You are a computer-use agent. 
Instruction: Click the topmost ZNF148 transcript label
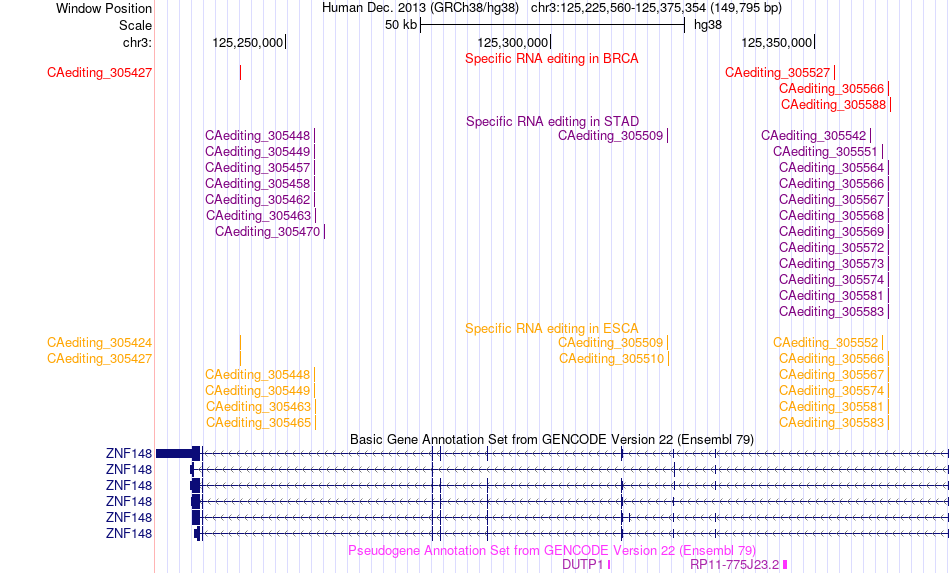(128, 454)
